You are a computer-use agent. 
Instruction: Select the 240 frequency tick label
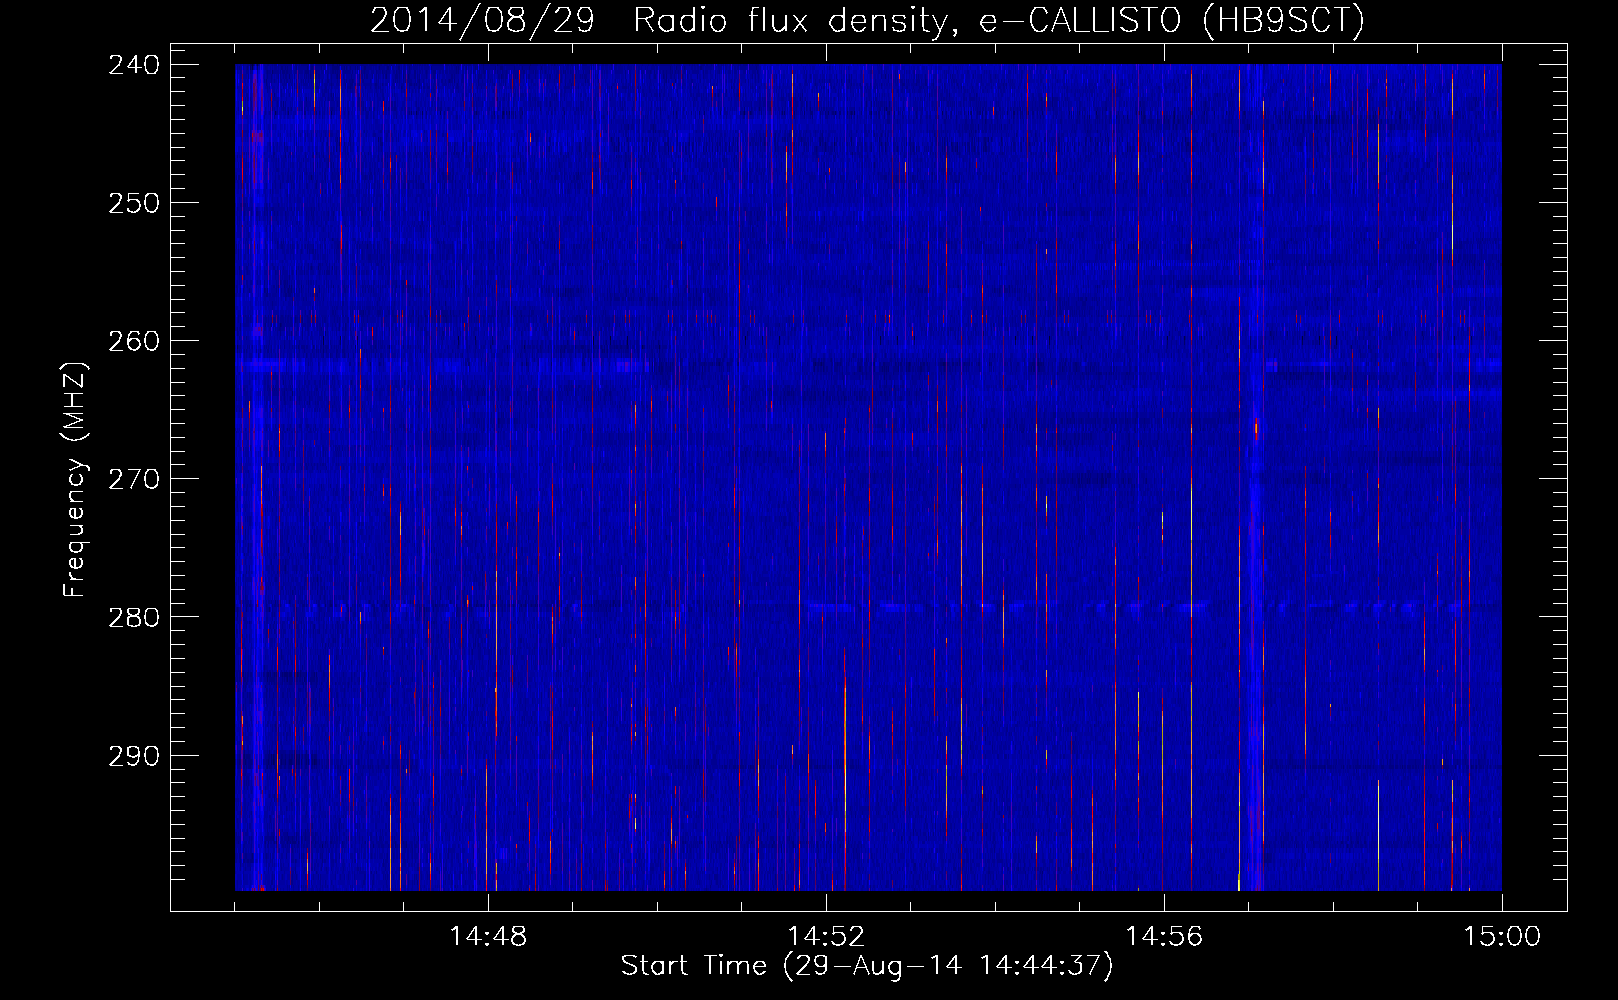[134, 65]
